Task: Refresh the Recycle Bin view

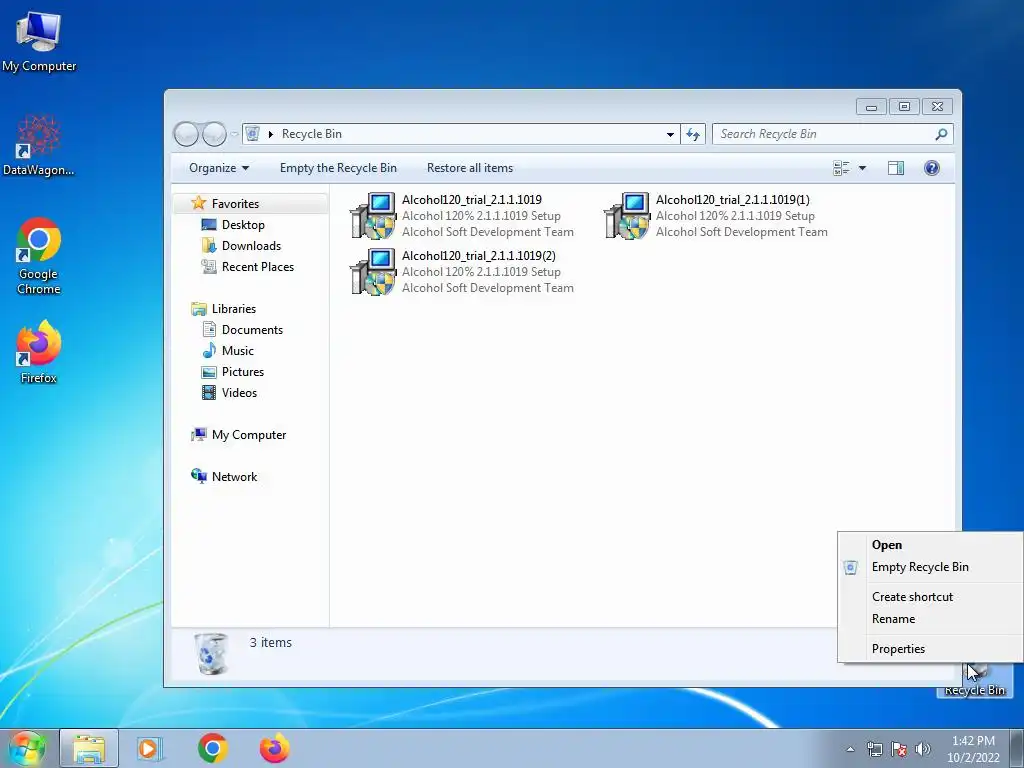Action: pos(693,134)
